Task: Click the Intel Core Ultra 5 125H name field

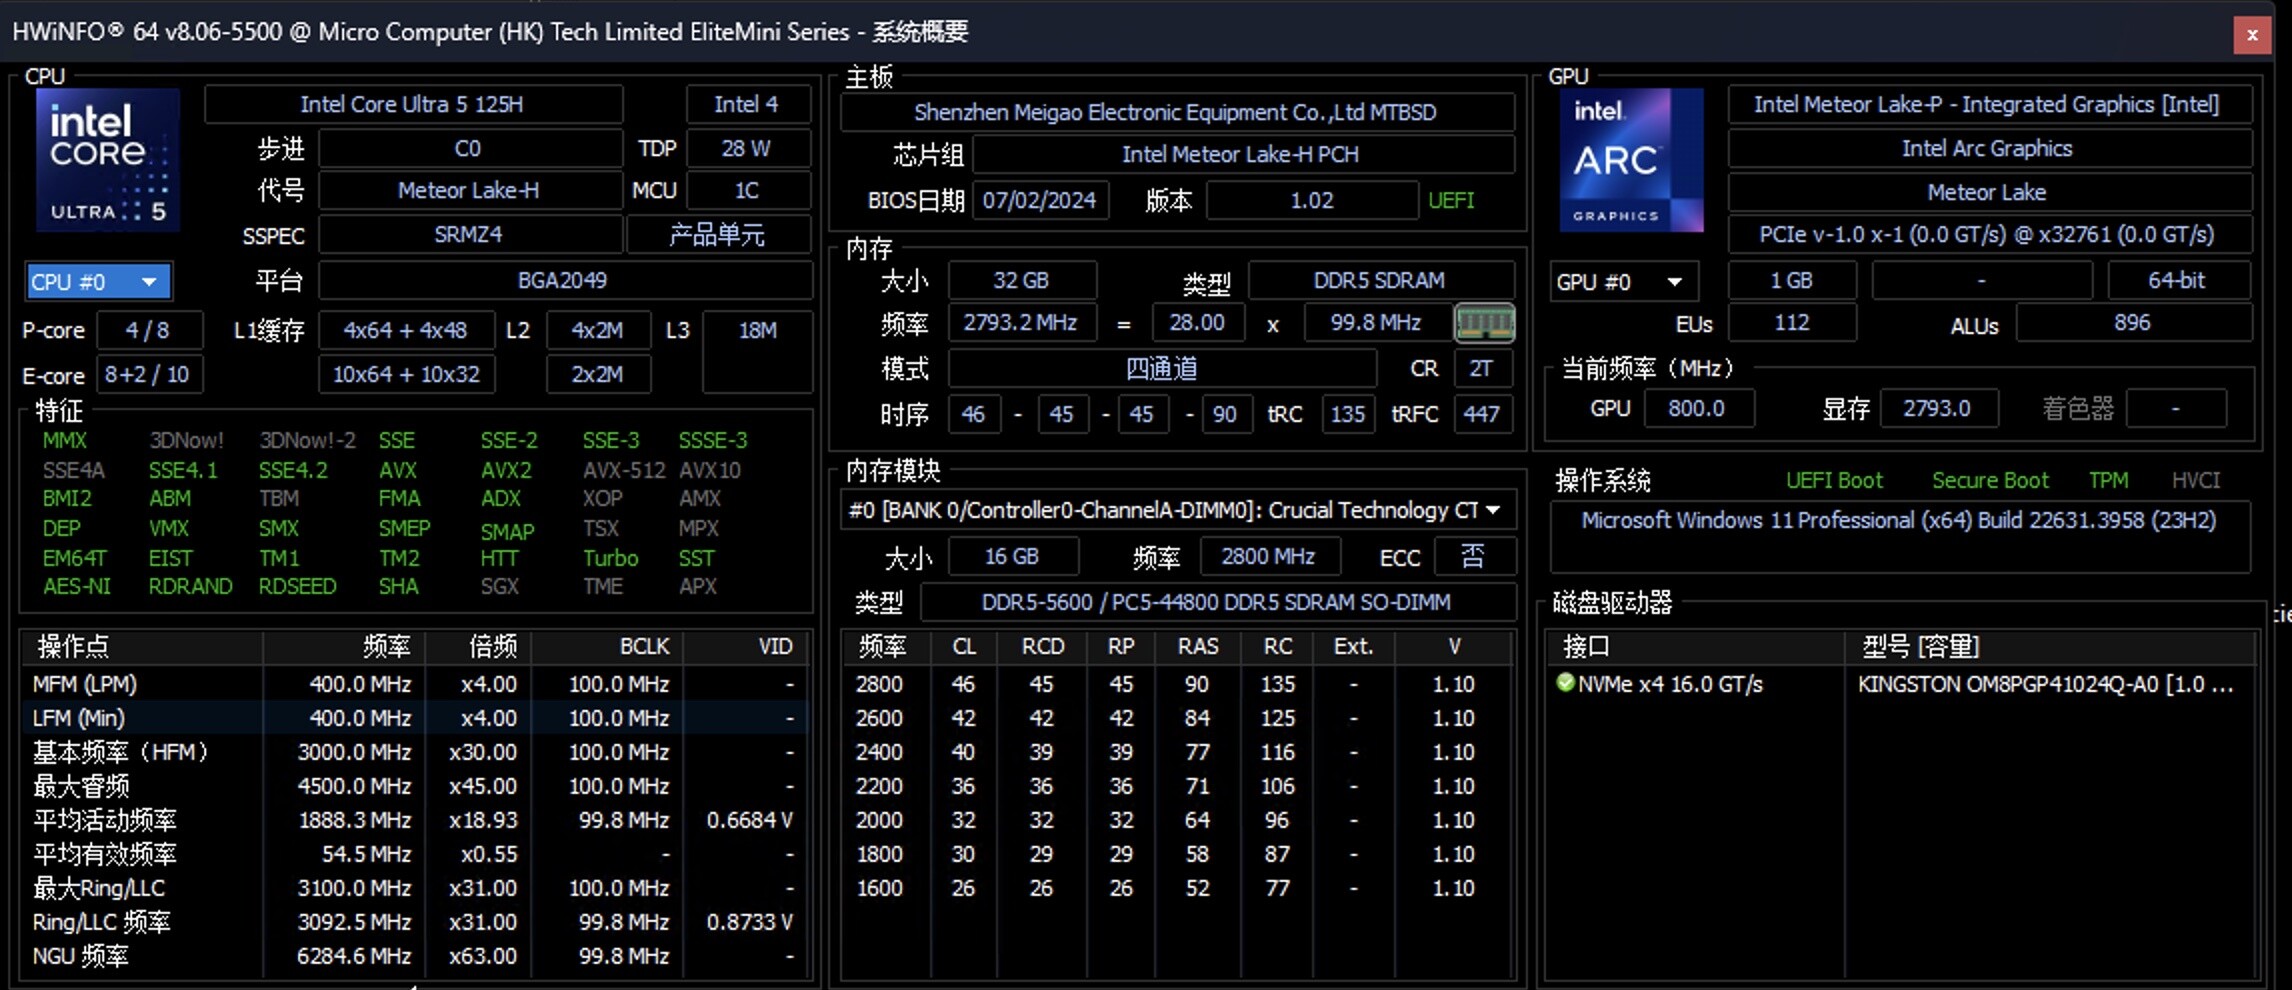Action: tap(412, 105)
